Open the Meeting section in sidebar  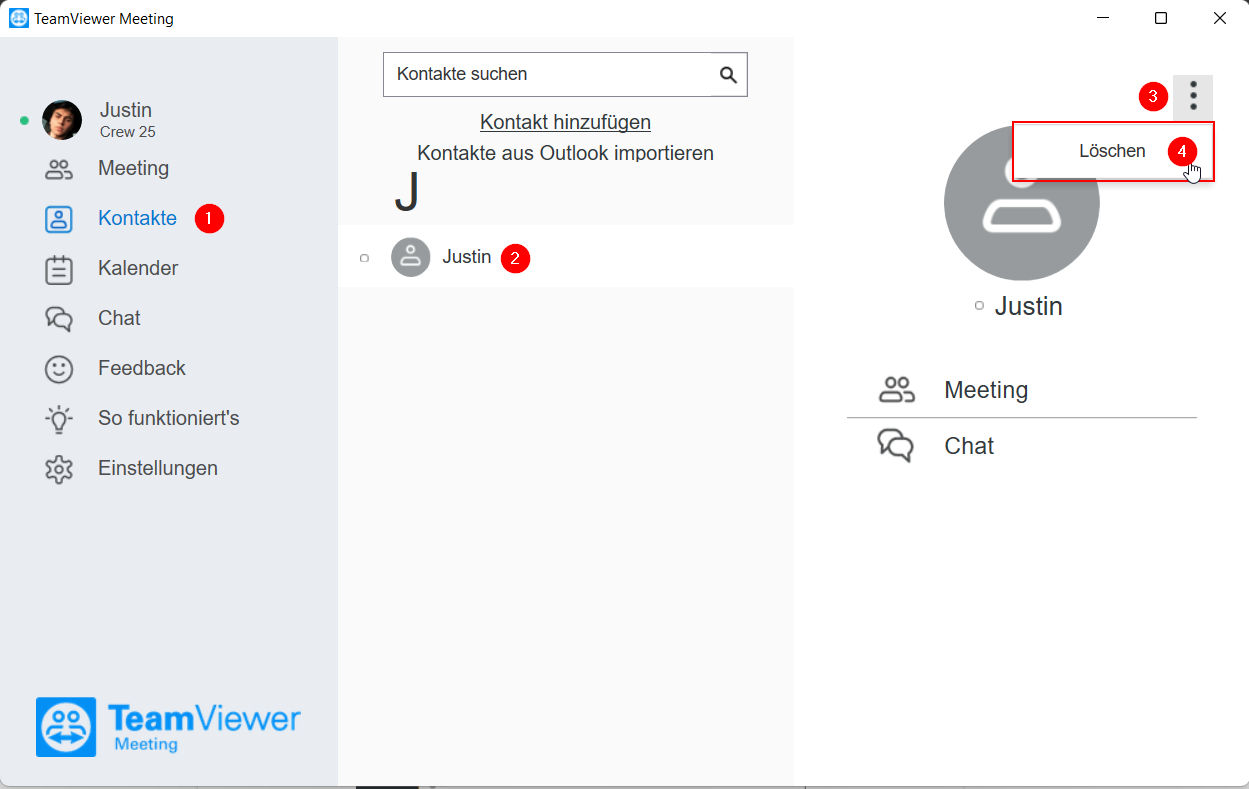[107, 169]
